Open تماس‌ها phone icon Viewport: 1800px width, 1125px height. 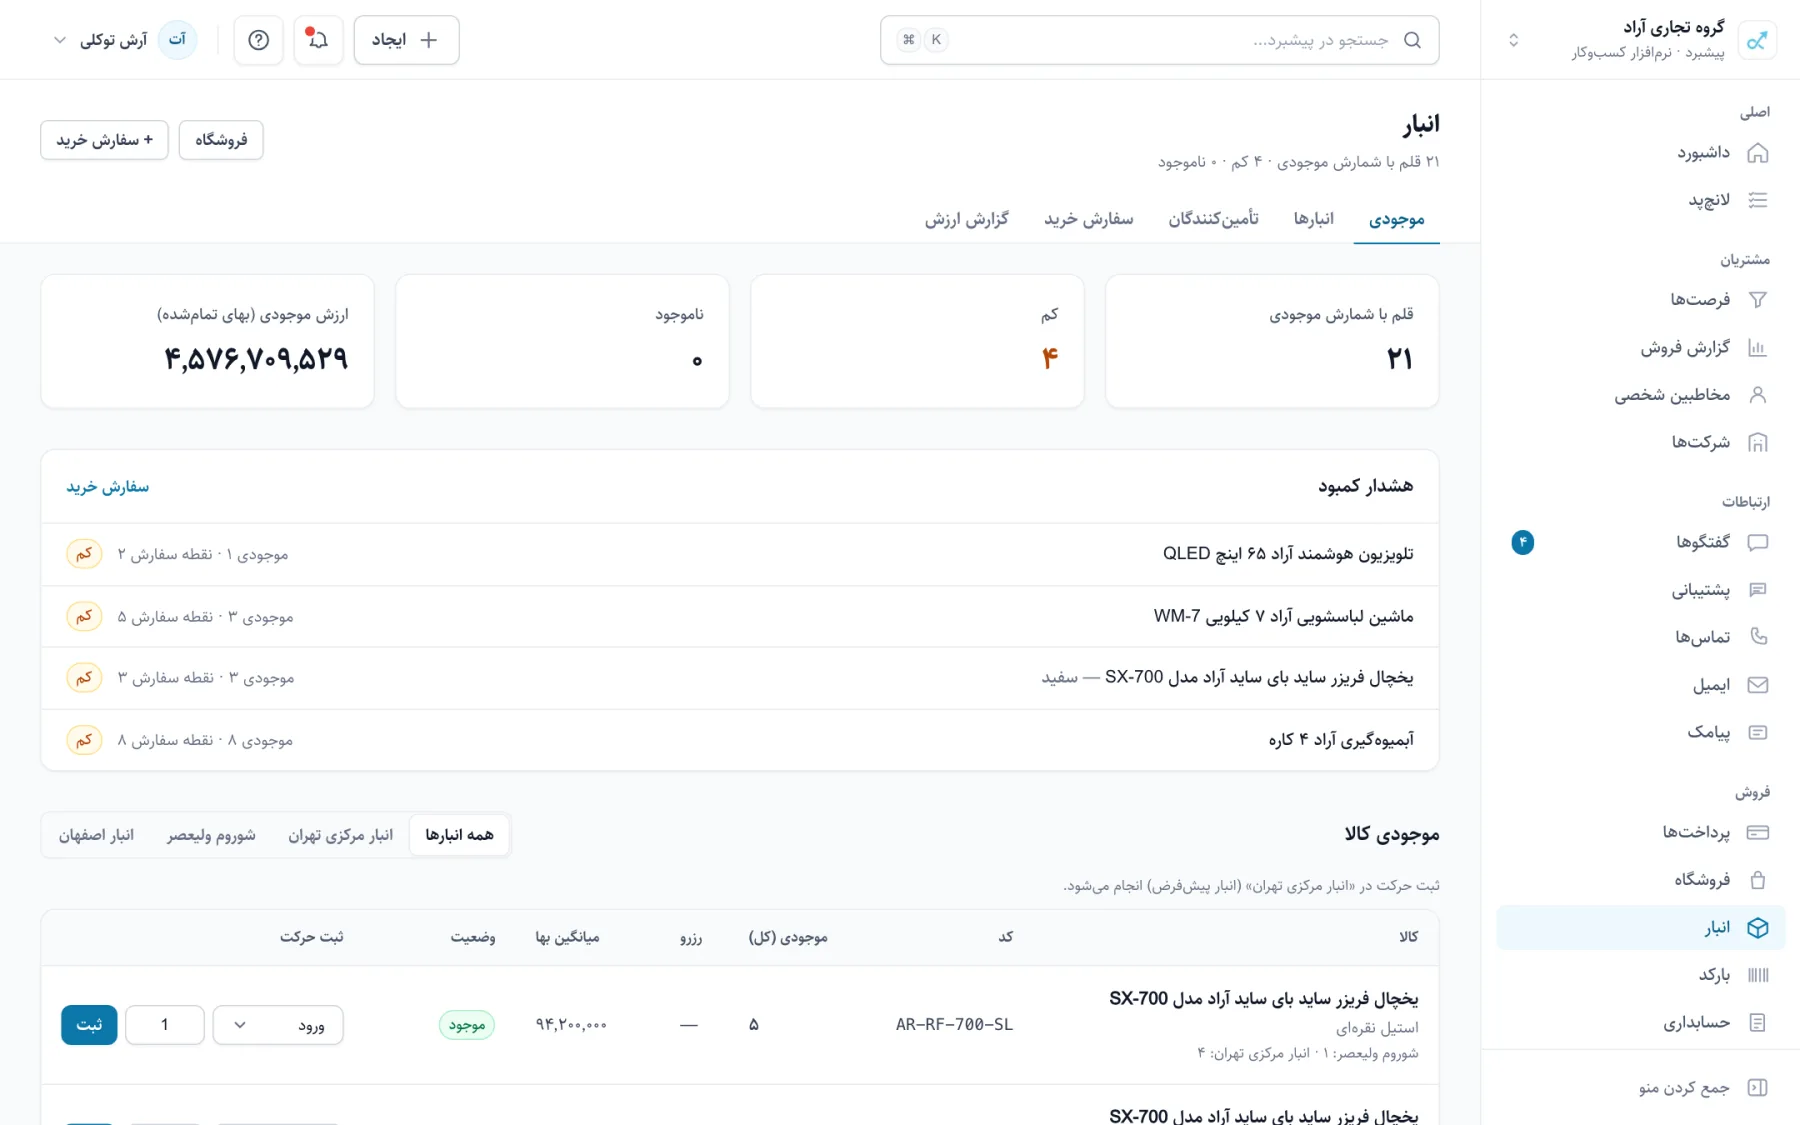(x=1757, y=637)
